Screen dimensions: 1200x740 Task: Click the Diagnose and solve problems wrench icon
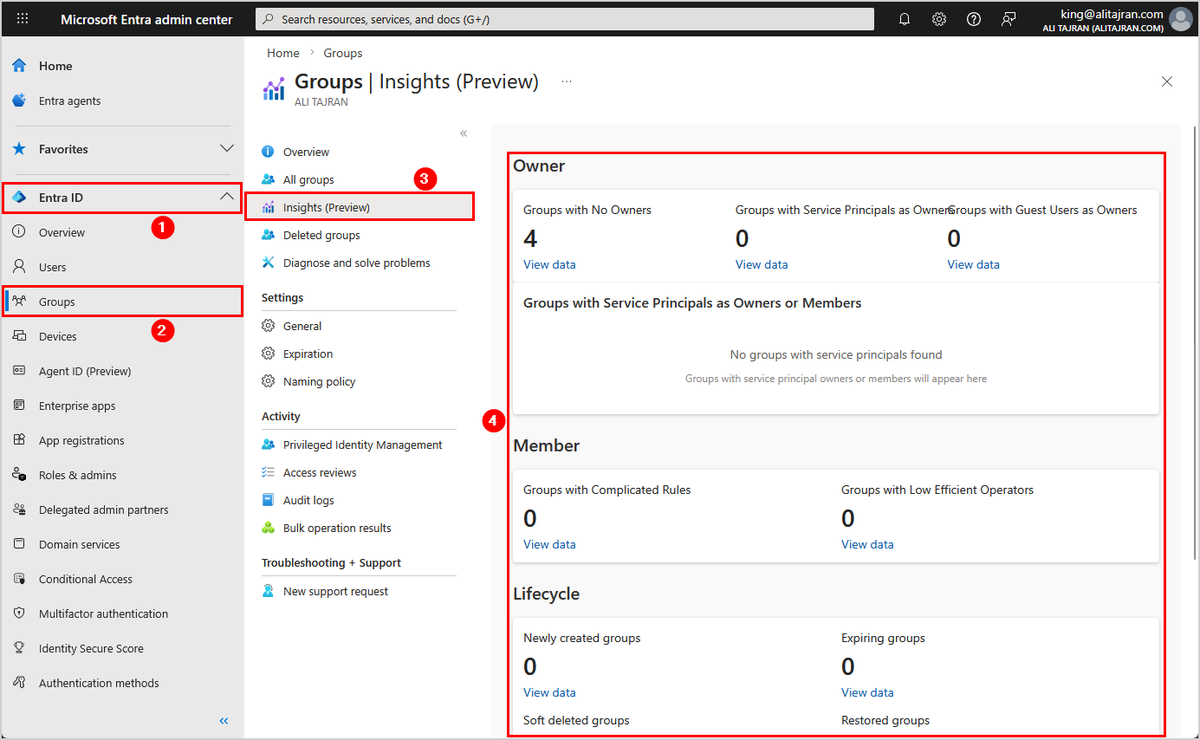point(268,263)
